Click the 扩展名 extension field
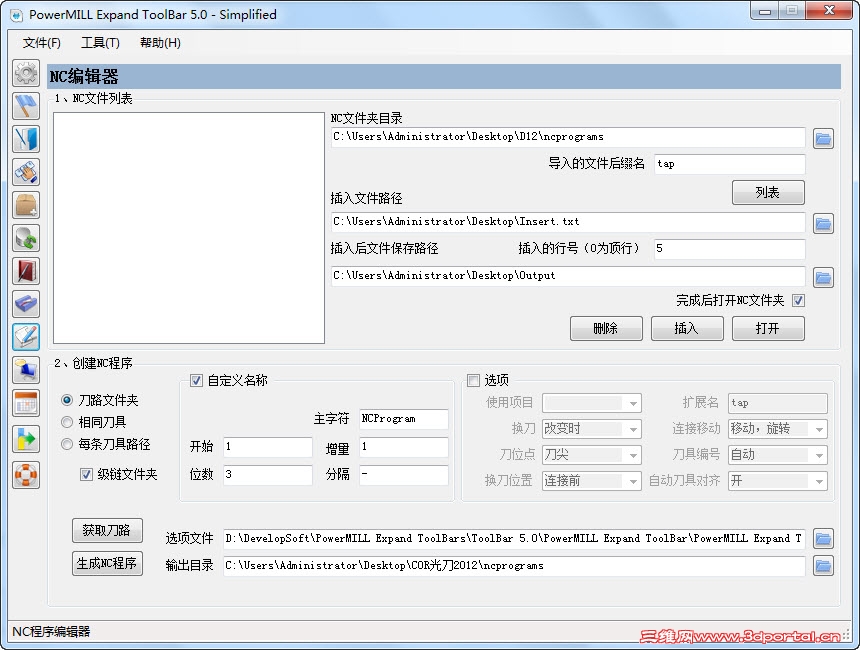Viewport: 860px width, 650px height. (777, 403)
